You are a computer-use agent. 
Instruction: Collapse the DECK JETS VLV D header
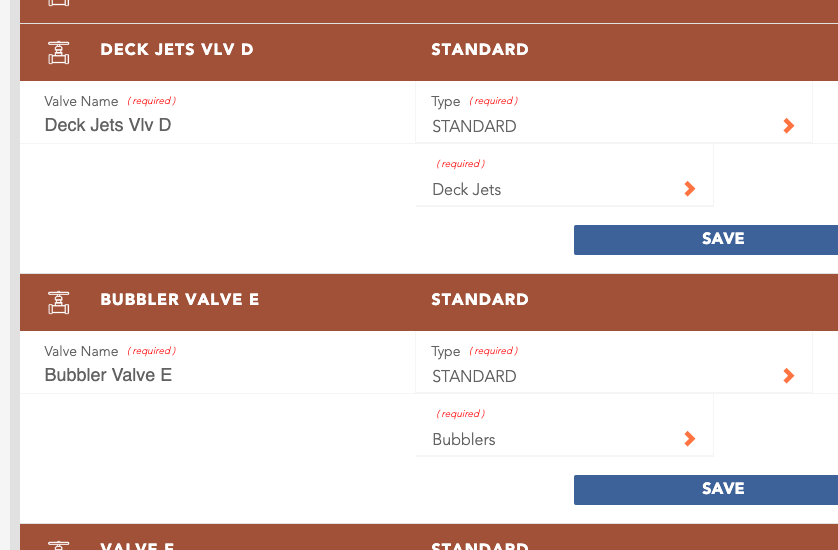coord(429,52)
